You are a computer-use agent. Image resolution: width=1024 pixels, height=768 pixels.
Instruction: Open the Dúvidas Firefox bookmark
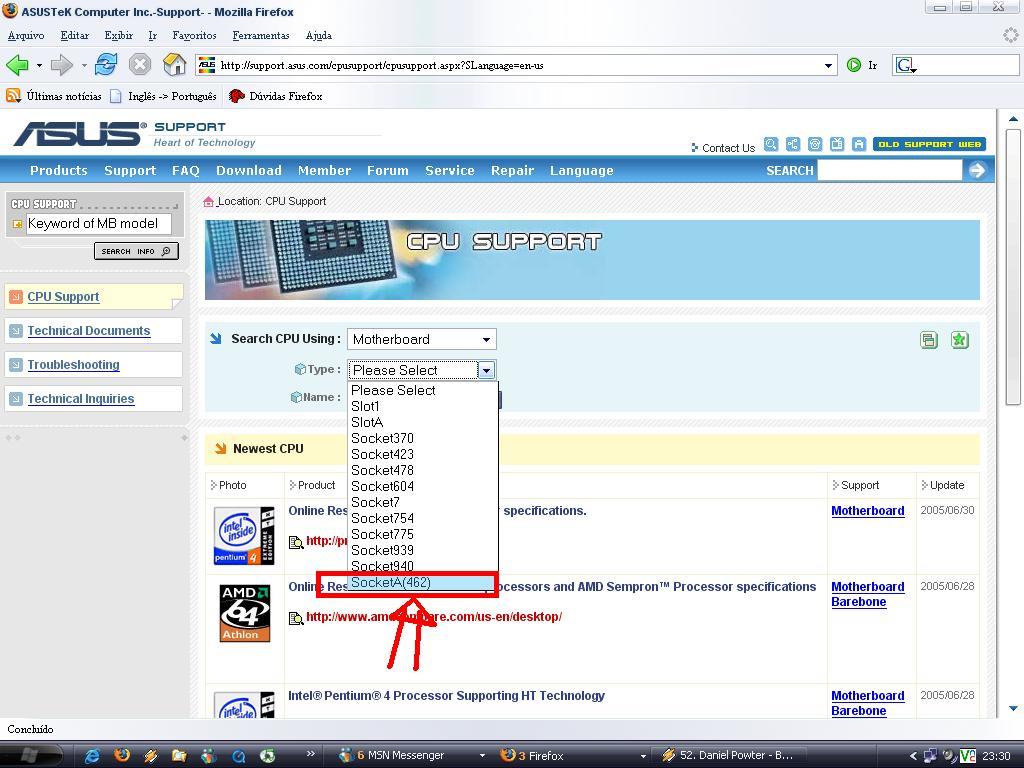tap(276, 96)
